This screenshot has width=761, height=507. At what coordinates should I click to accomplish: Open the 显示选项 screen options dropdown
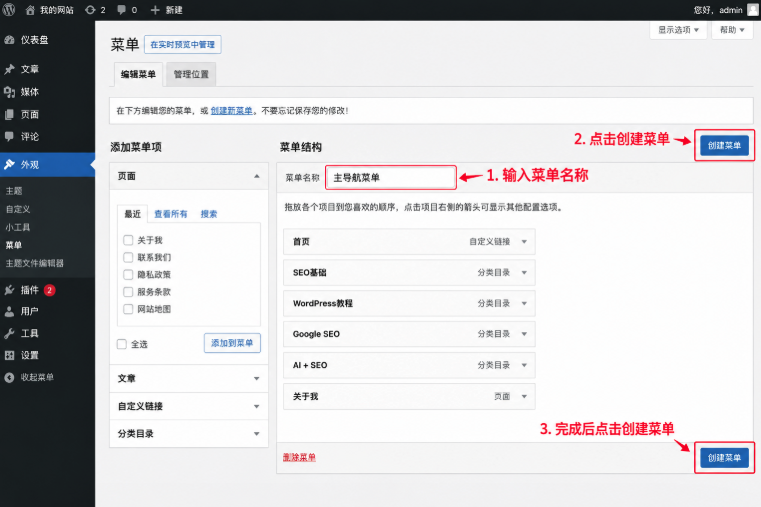pyautogui.click(x=678, y=30)
